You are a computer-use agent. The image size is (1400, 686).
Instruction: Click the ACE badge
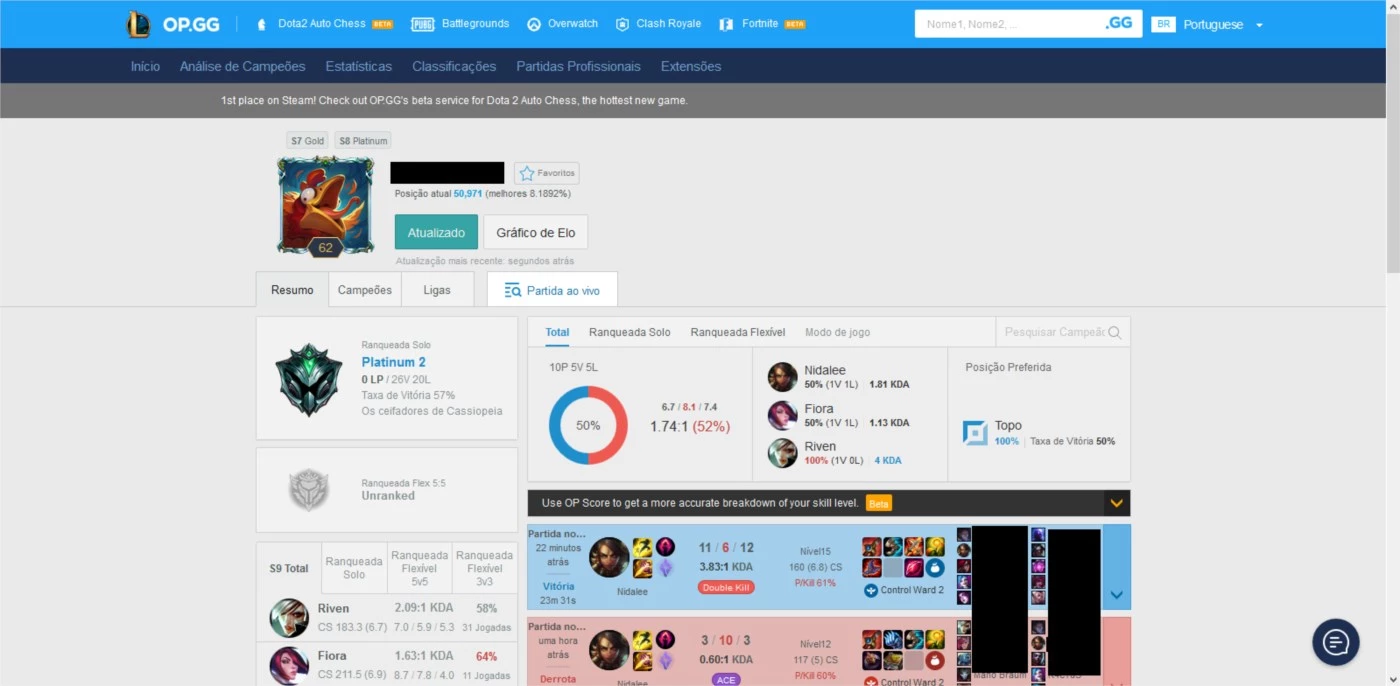tap(726, 680)
